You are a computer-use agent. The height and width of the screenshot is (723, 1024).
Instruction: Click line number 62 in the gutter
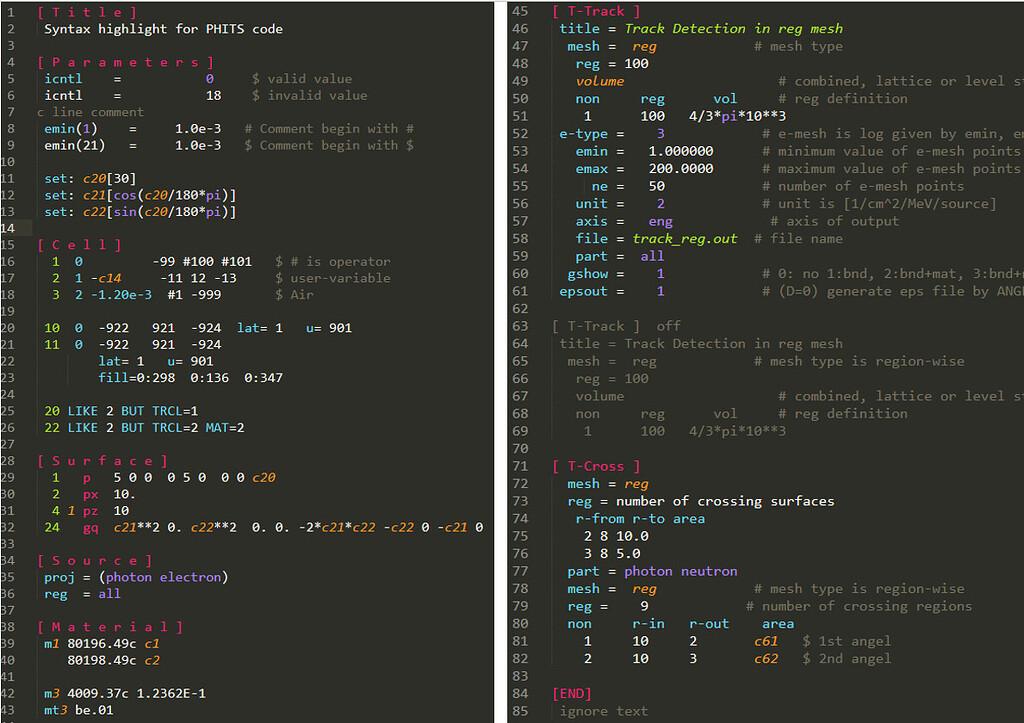point(520,309)
